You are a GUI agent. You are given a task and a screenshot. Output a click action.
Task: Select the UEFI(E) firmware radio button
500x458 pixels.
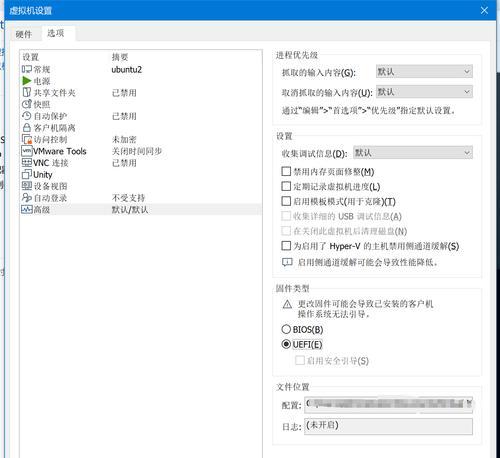pyautogui.click(x=286, y=344)
